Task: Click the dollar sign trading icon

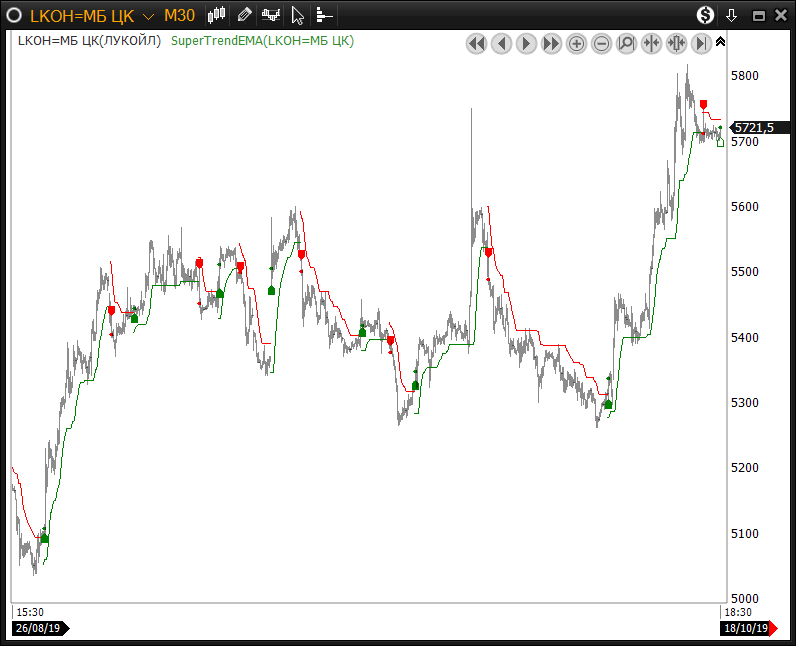Action: [x=706, y=15]
